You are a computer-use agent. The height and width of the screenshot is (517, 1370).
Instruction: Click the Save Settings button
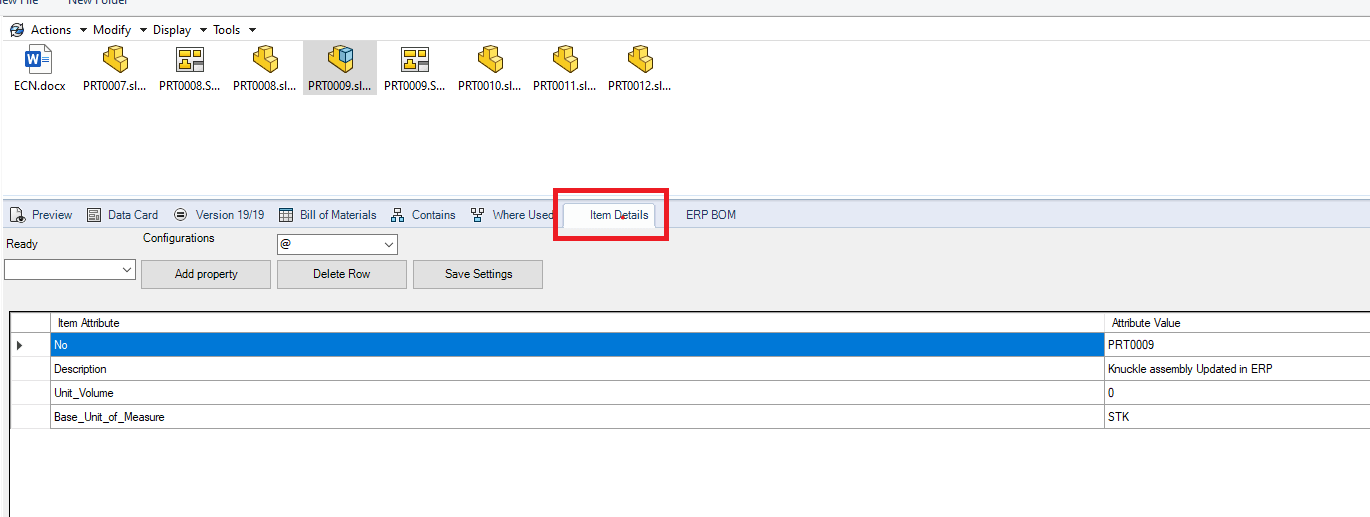478,274
